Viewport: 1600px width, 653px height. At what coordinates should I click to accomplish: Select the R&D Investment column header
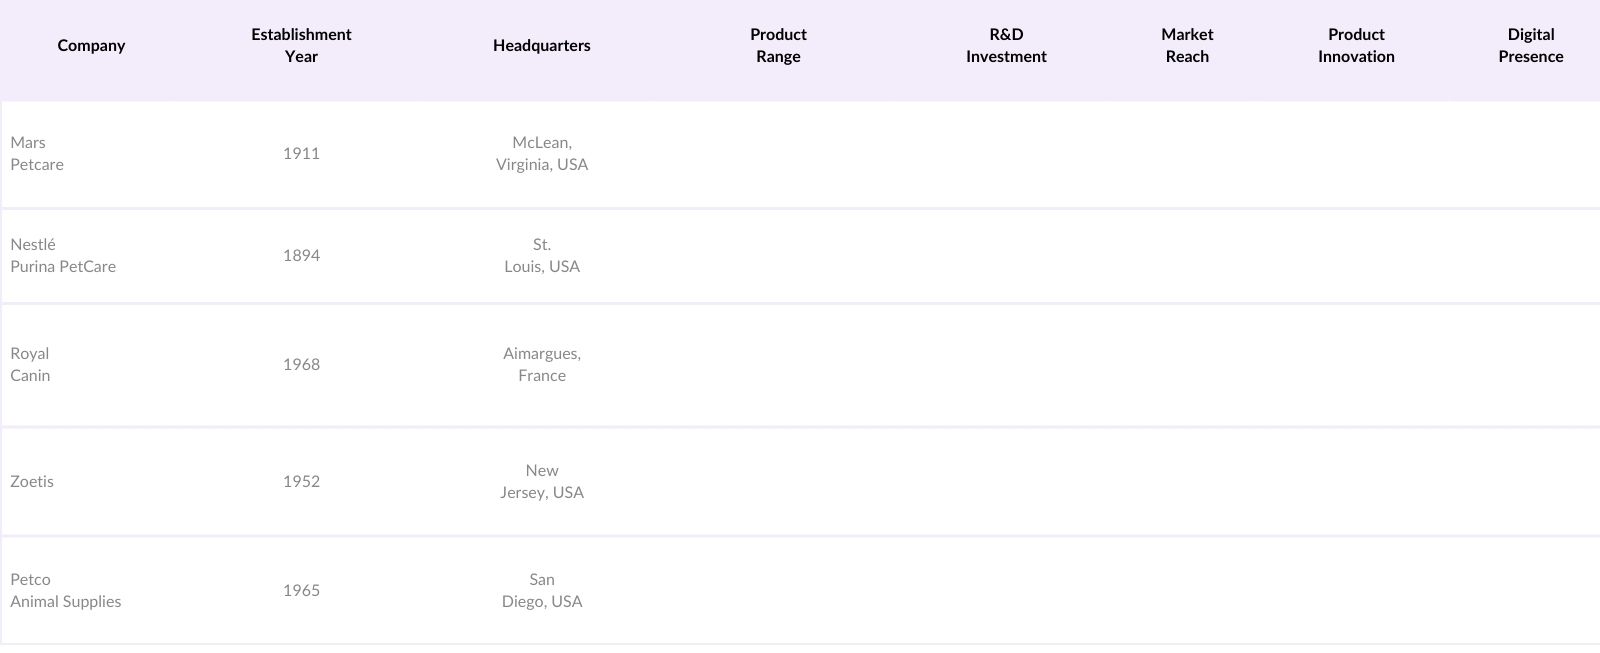1006,45
